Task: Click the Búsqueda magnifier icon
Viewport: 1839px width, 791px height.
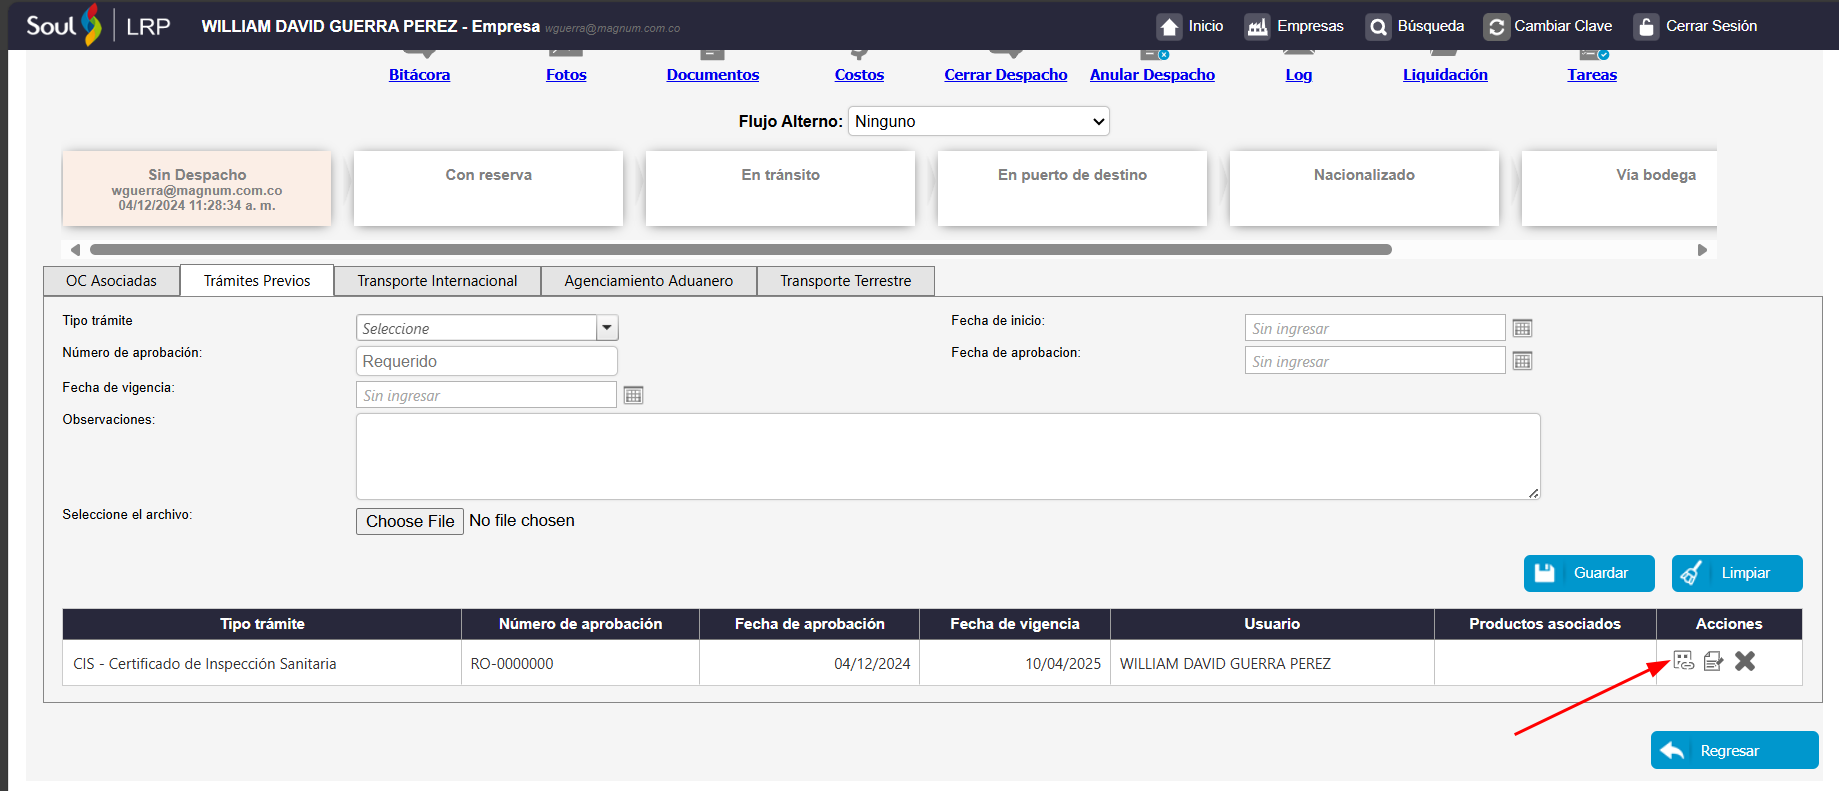Action: click(1378, 27)
